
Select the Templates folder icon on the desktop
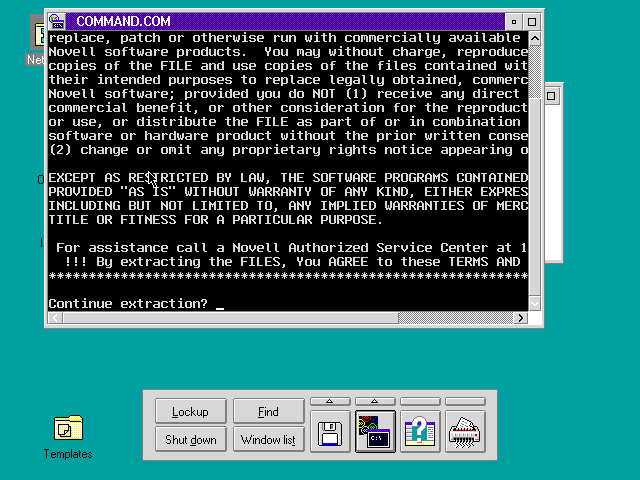(68, 428)
